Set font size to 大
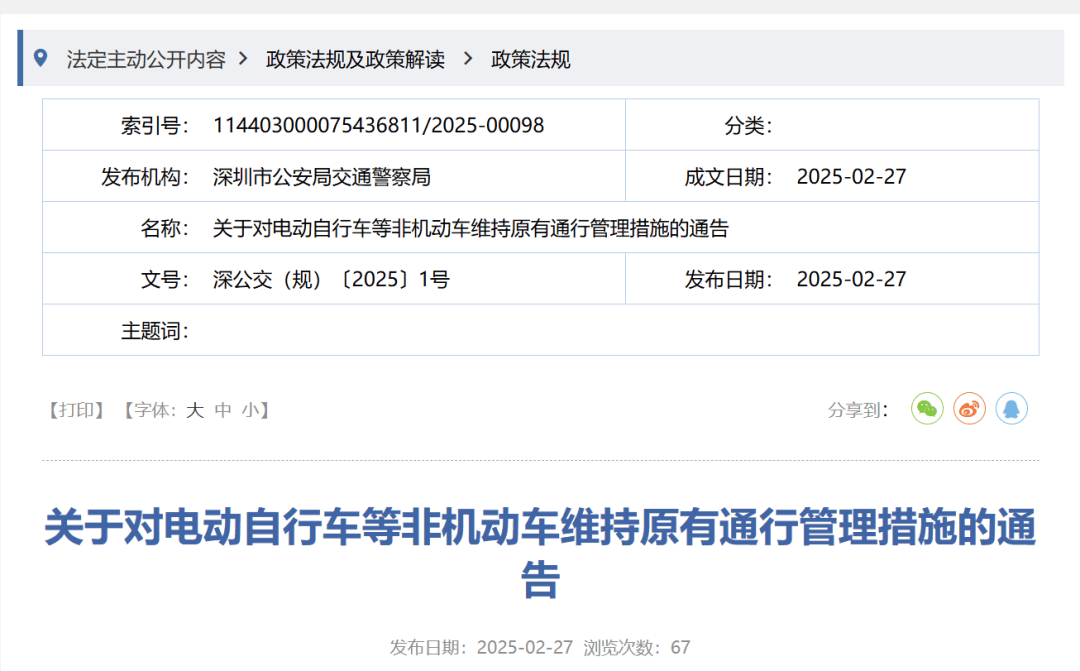 195,411
